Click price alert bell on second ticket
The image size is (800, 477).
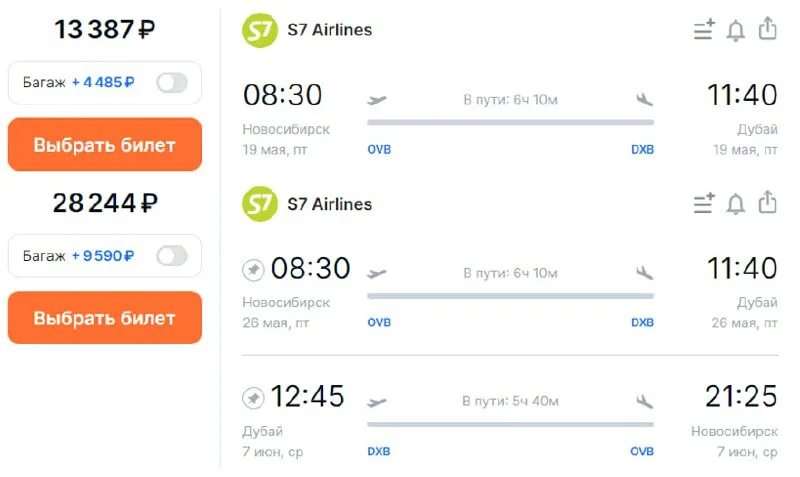point(736,204)
